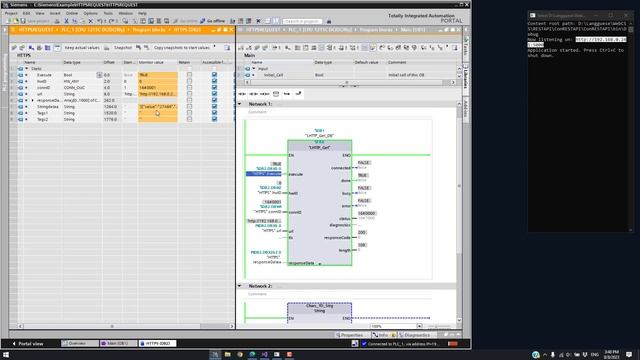Image resolution: width=640 pixels, height=360 pixels.
Task: Uncheck Accessible checkbox for Tags2 row
Action: pos(214,119)
